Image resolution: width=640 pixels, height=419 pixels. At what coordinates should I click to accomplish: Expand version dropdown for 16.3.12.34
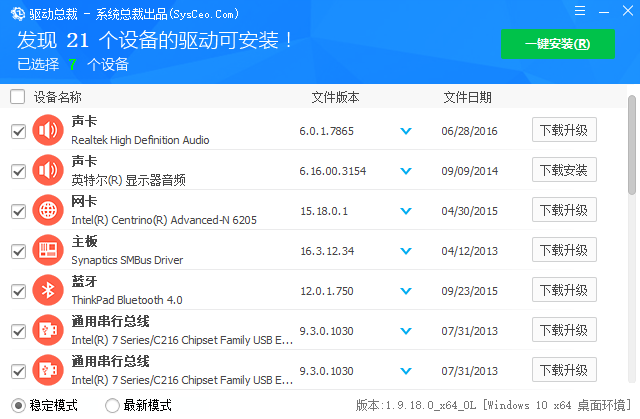(406, 251)
